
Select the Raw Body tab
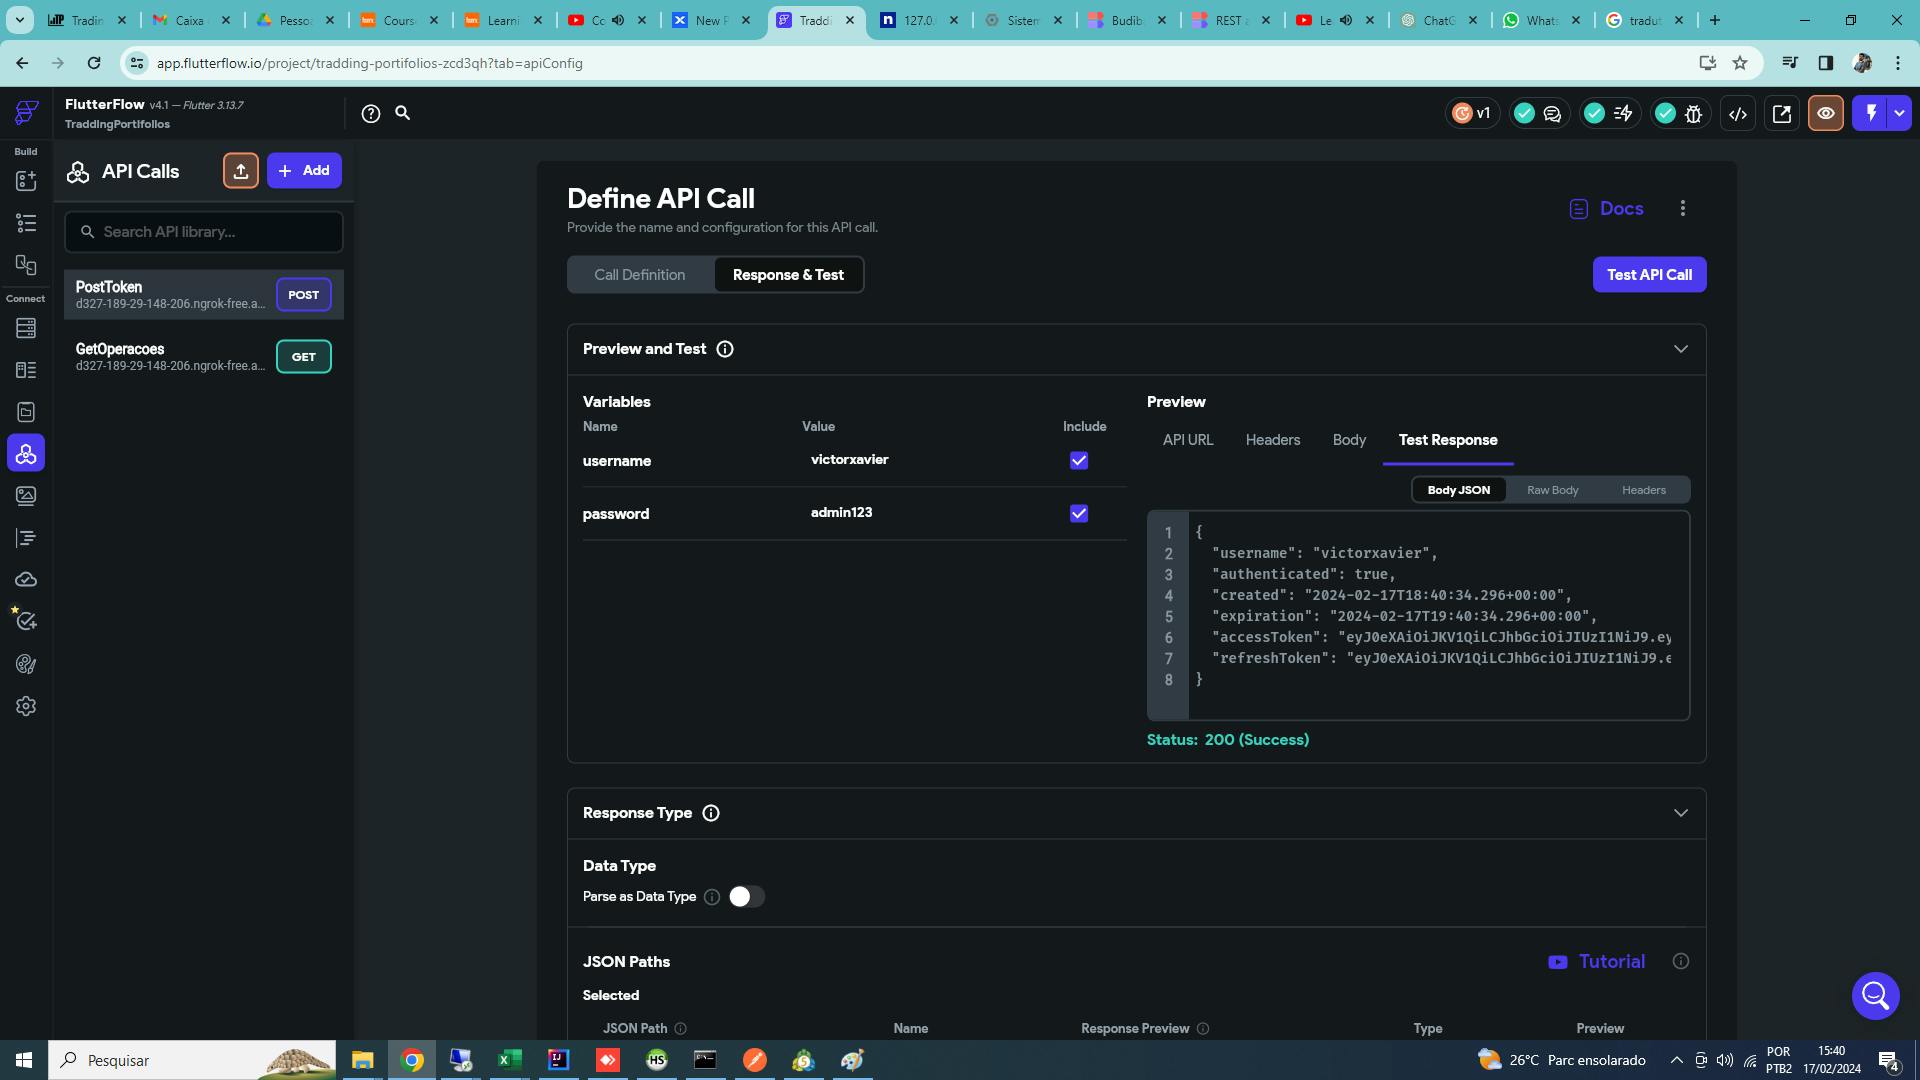(x=1552, y=490)
